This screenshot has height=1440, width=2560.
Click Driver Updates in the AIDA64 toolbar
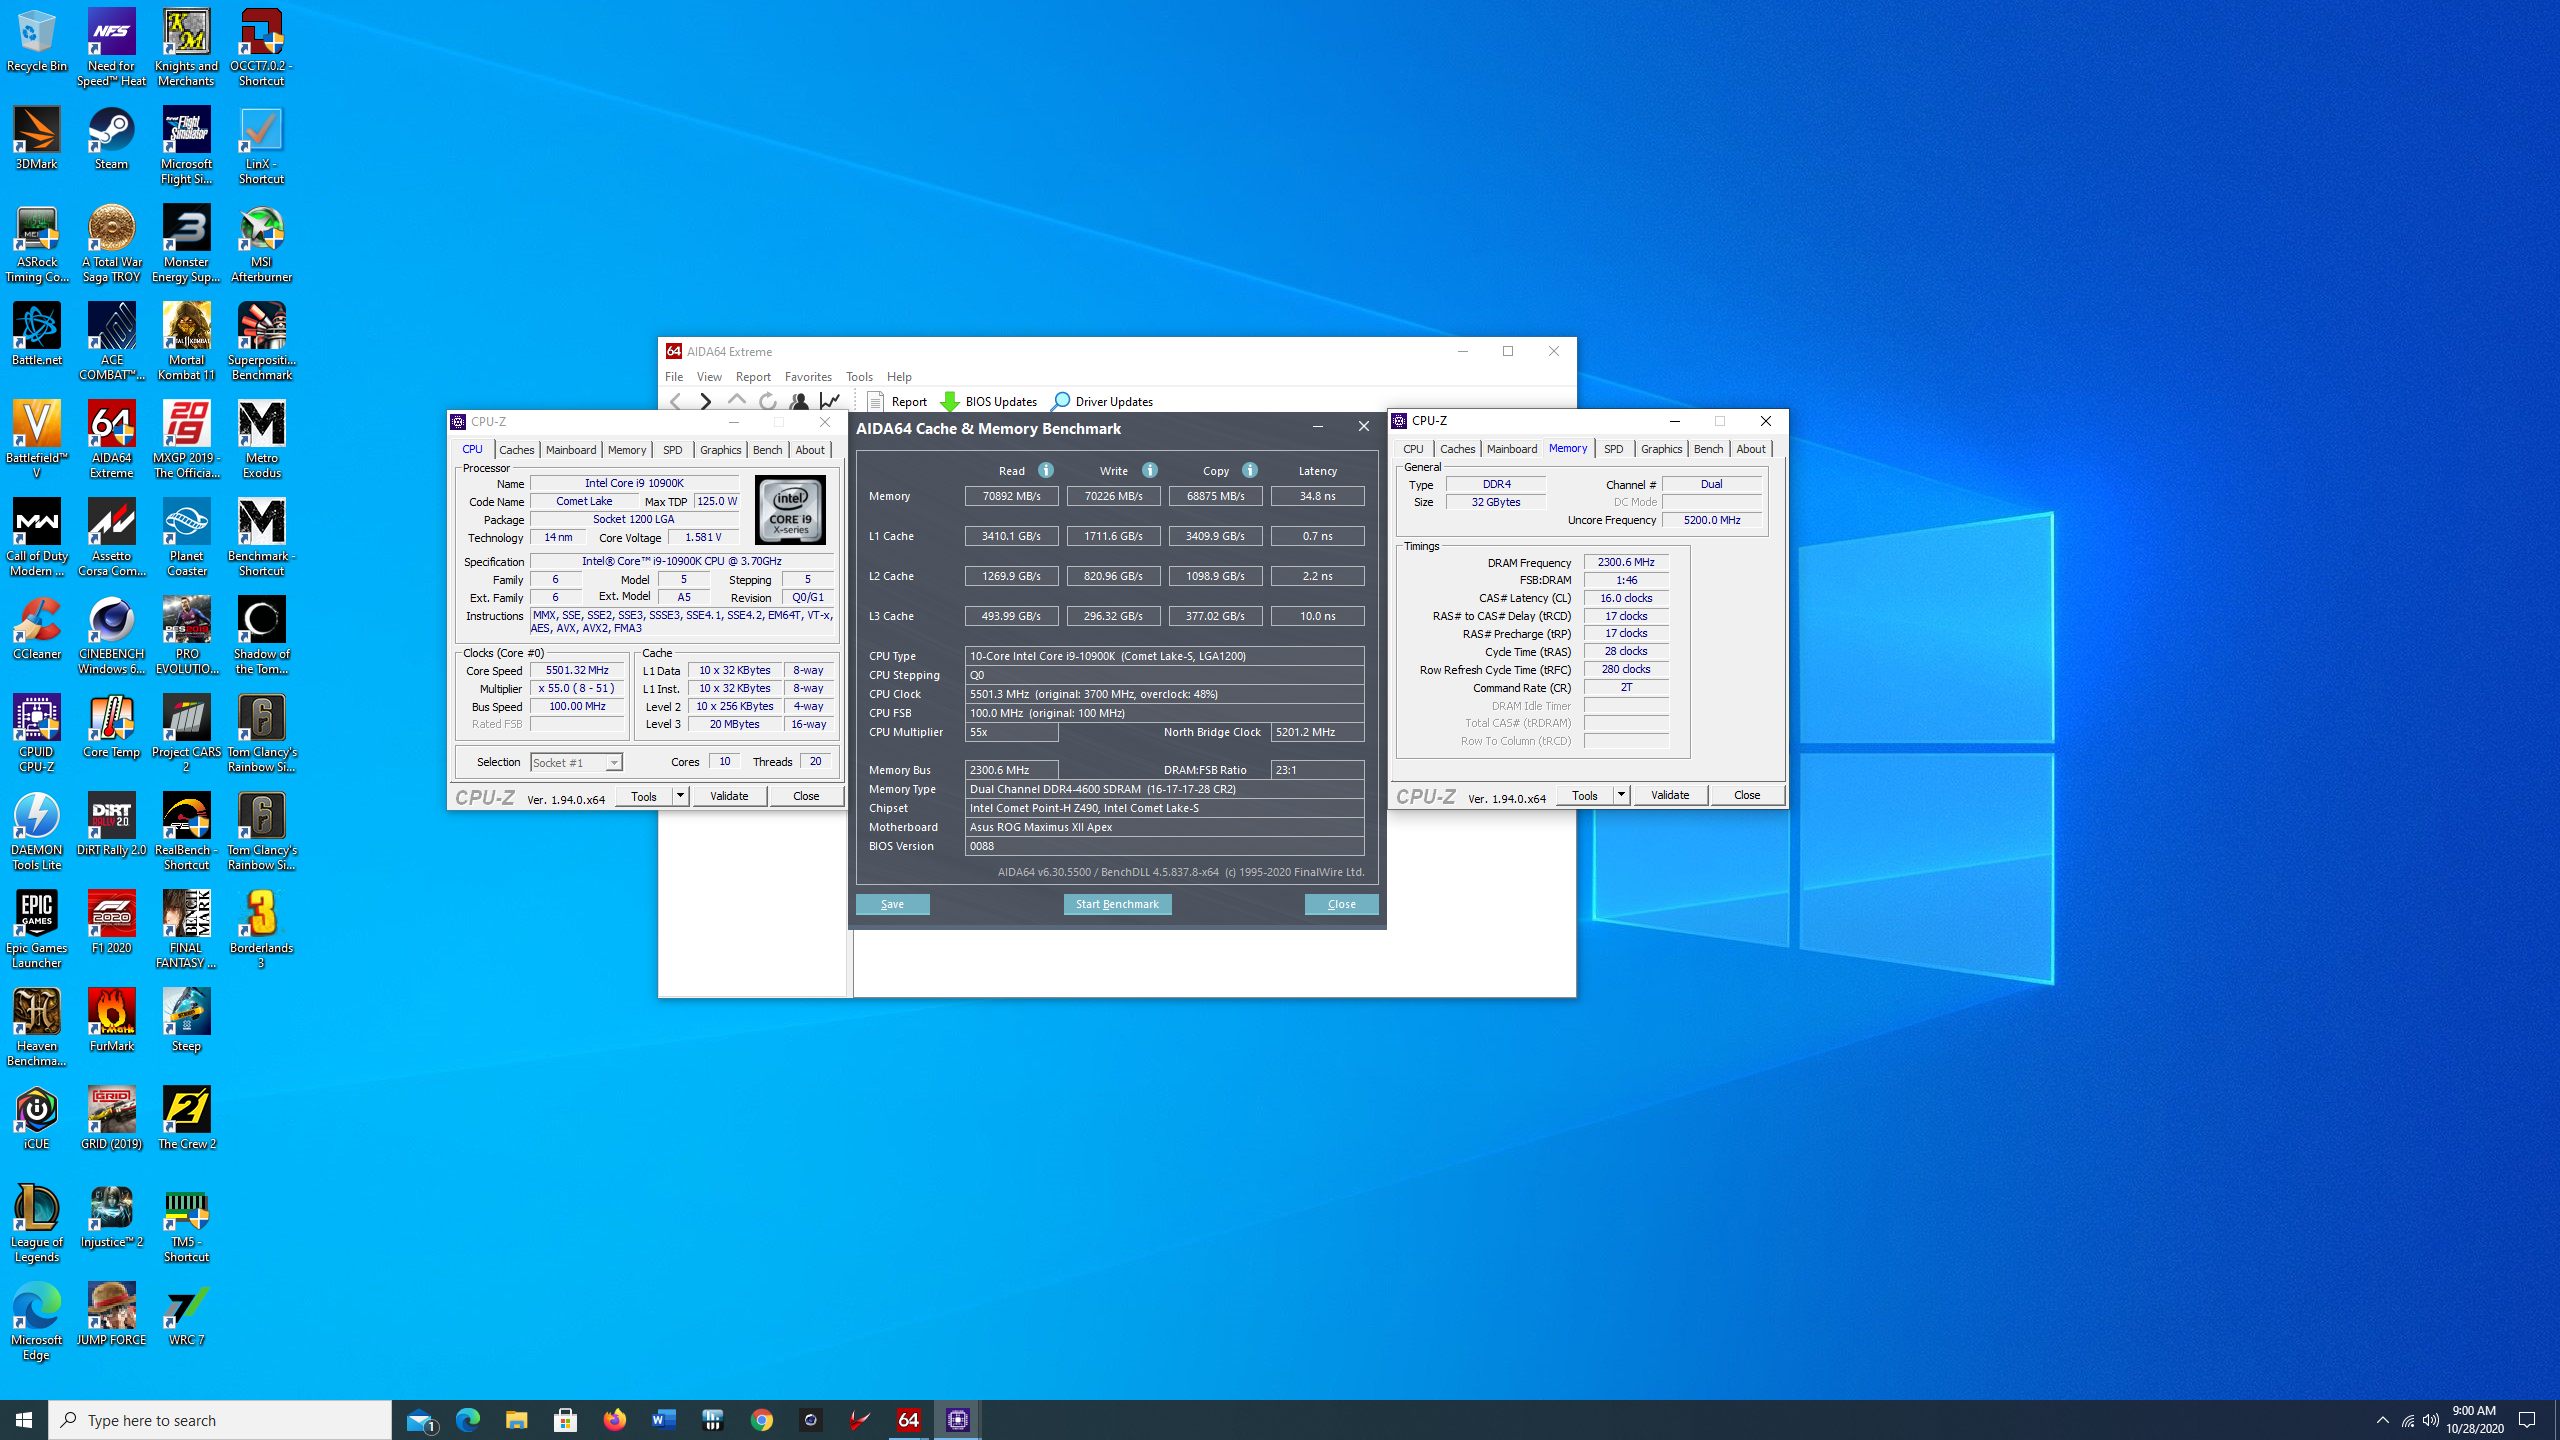click(x=1102, y=401)
